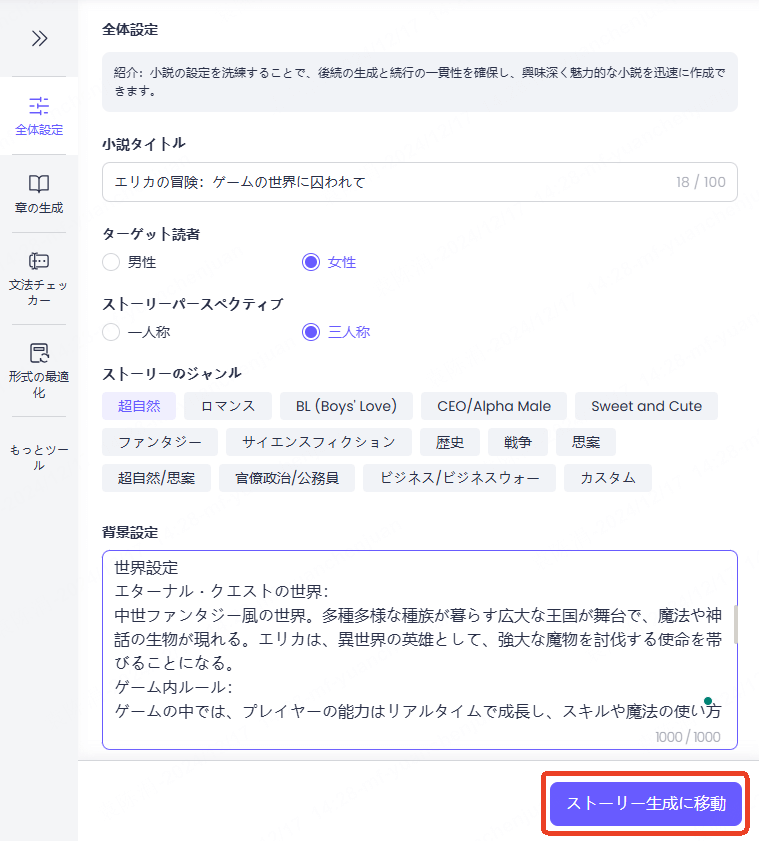Choose 超自然/思案 genre tag
Viewport: 759px width, 841px height.
(157, 478)
